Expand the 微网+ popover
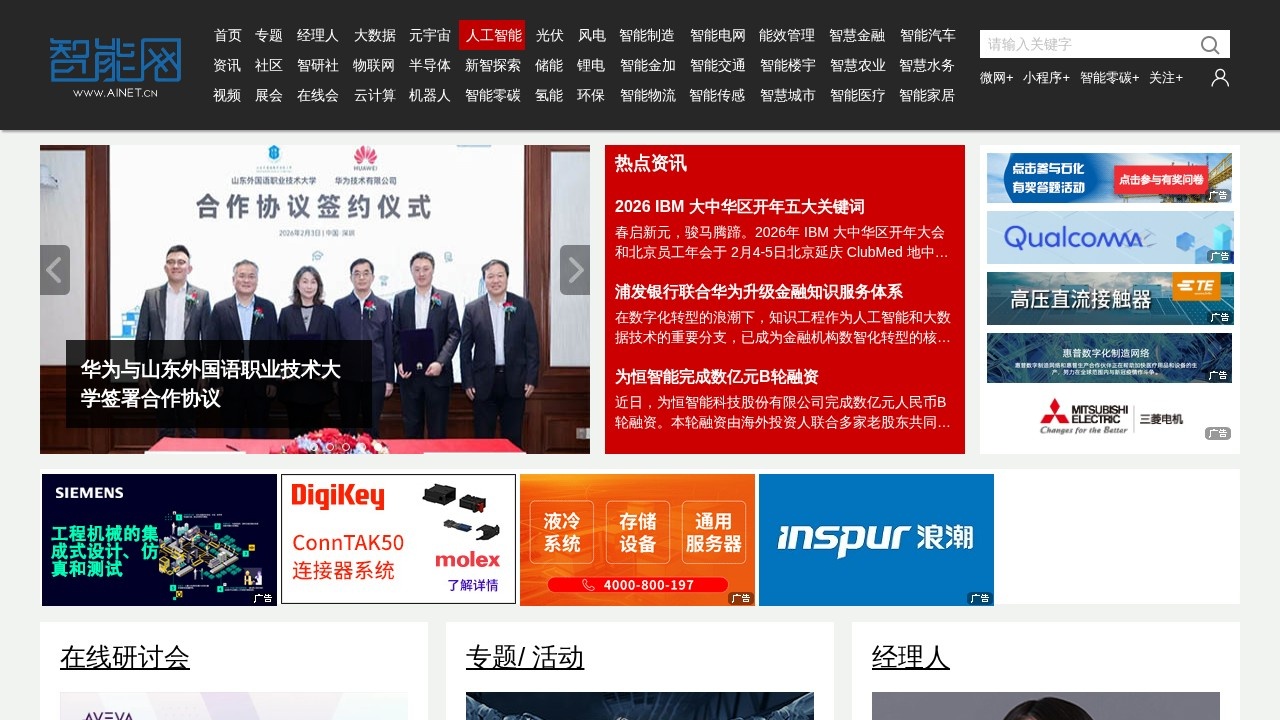 997,77
